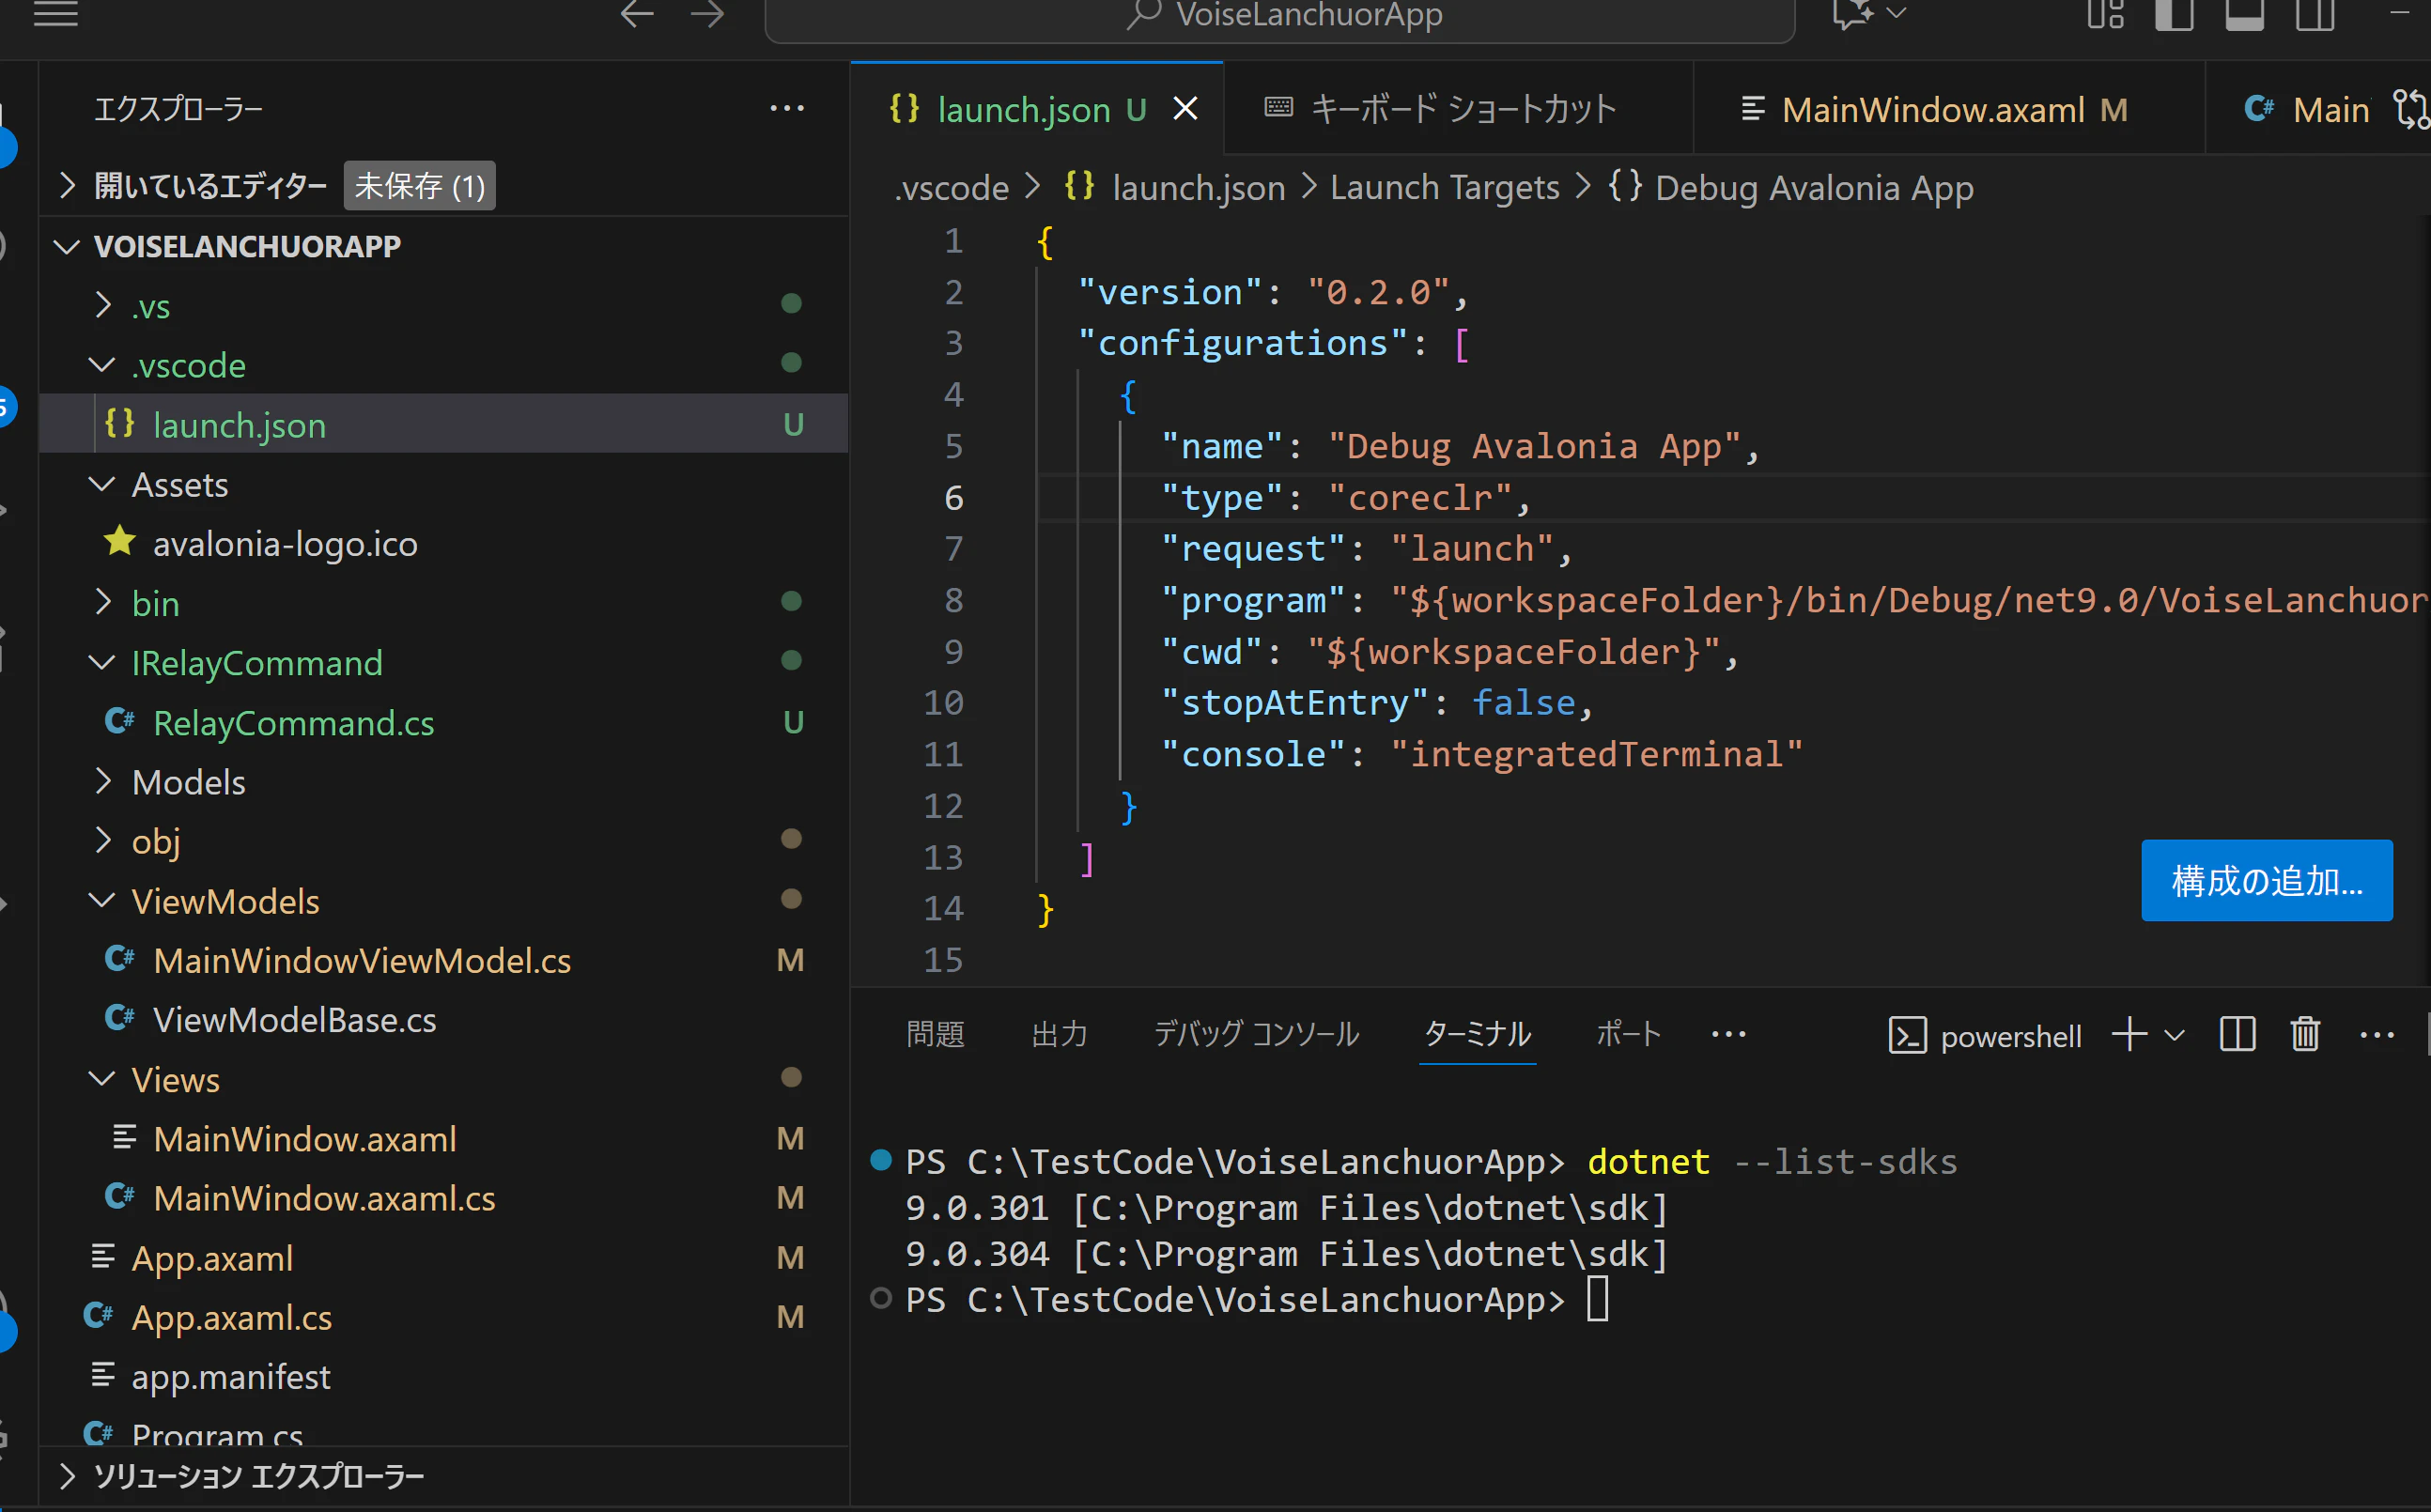Customize layout icon in title bar
The height and width of the screenshot is (1512, 2431).
pyautogui.click(x=2105, y=14)
